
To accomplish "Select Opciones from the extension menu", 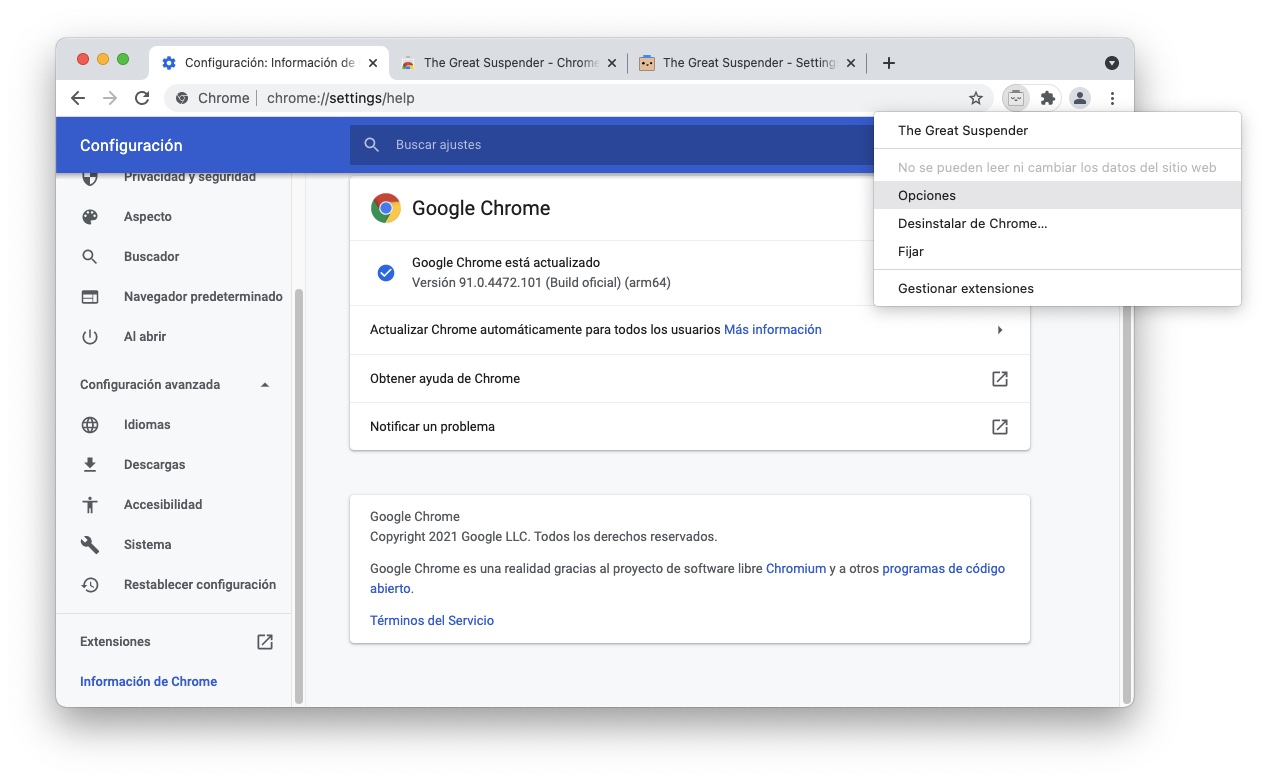I will point(927,196).
